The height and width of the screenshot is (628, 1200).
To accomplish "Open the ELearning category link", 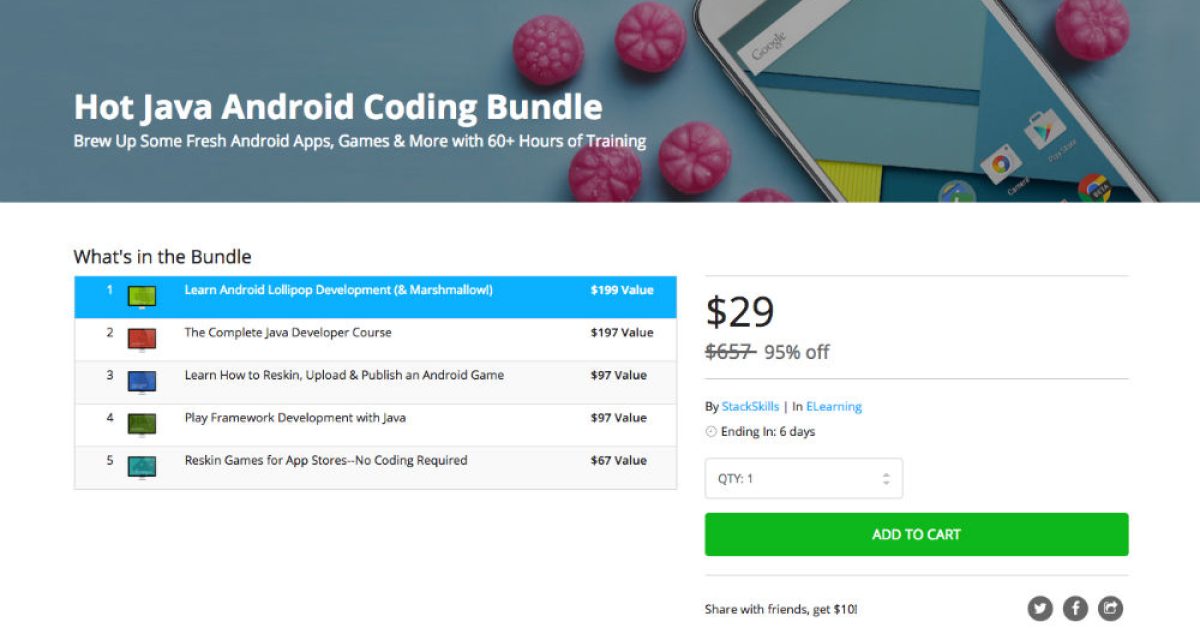I will point(835,407).
